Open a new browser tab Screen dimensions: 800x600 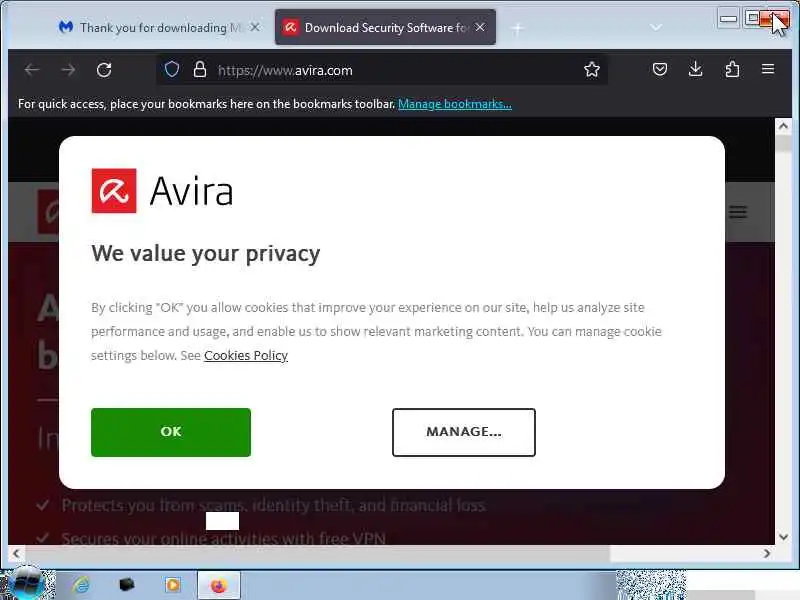coord(517,29)
